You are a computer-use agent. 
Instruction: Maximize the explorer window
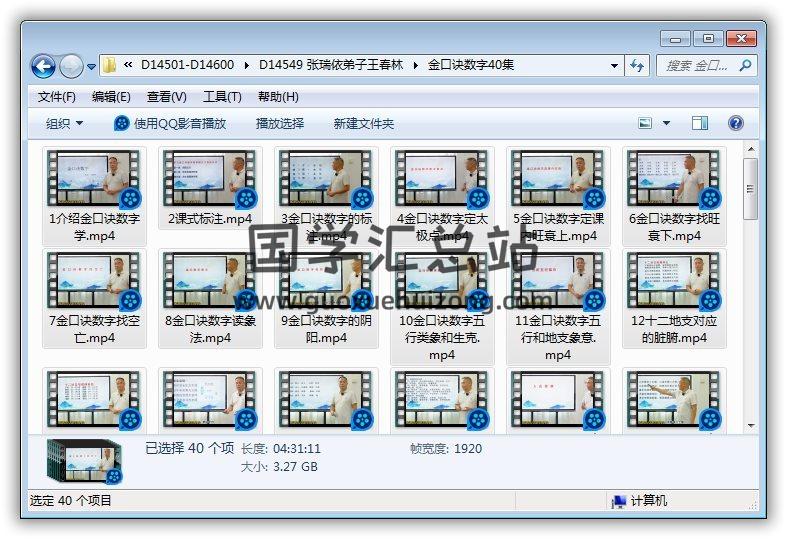[x=708, y=39]
